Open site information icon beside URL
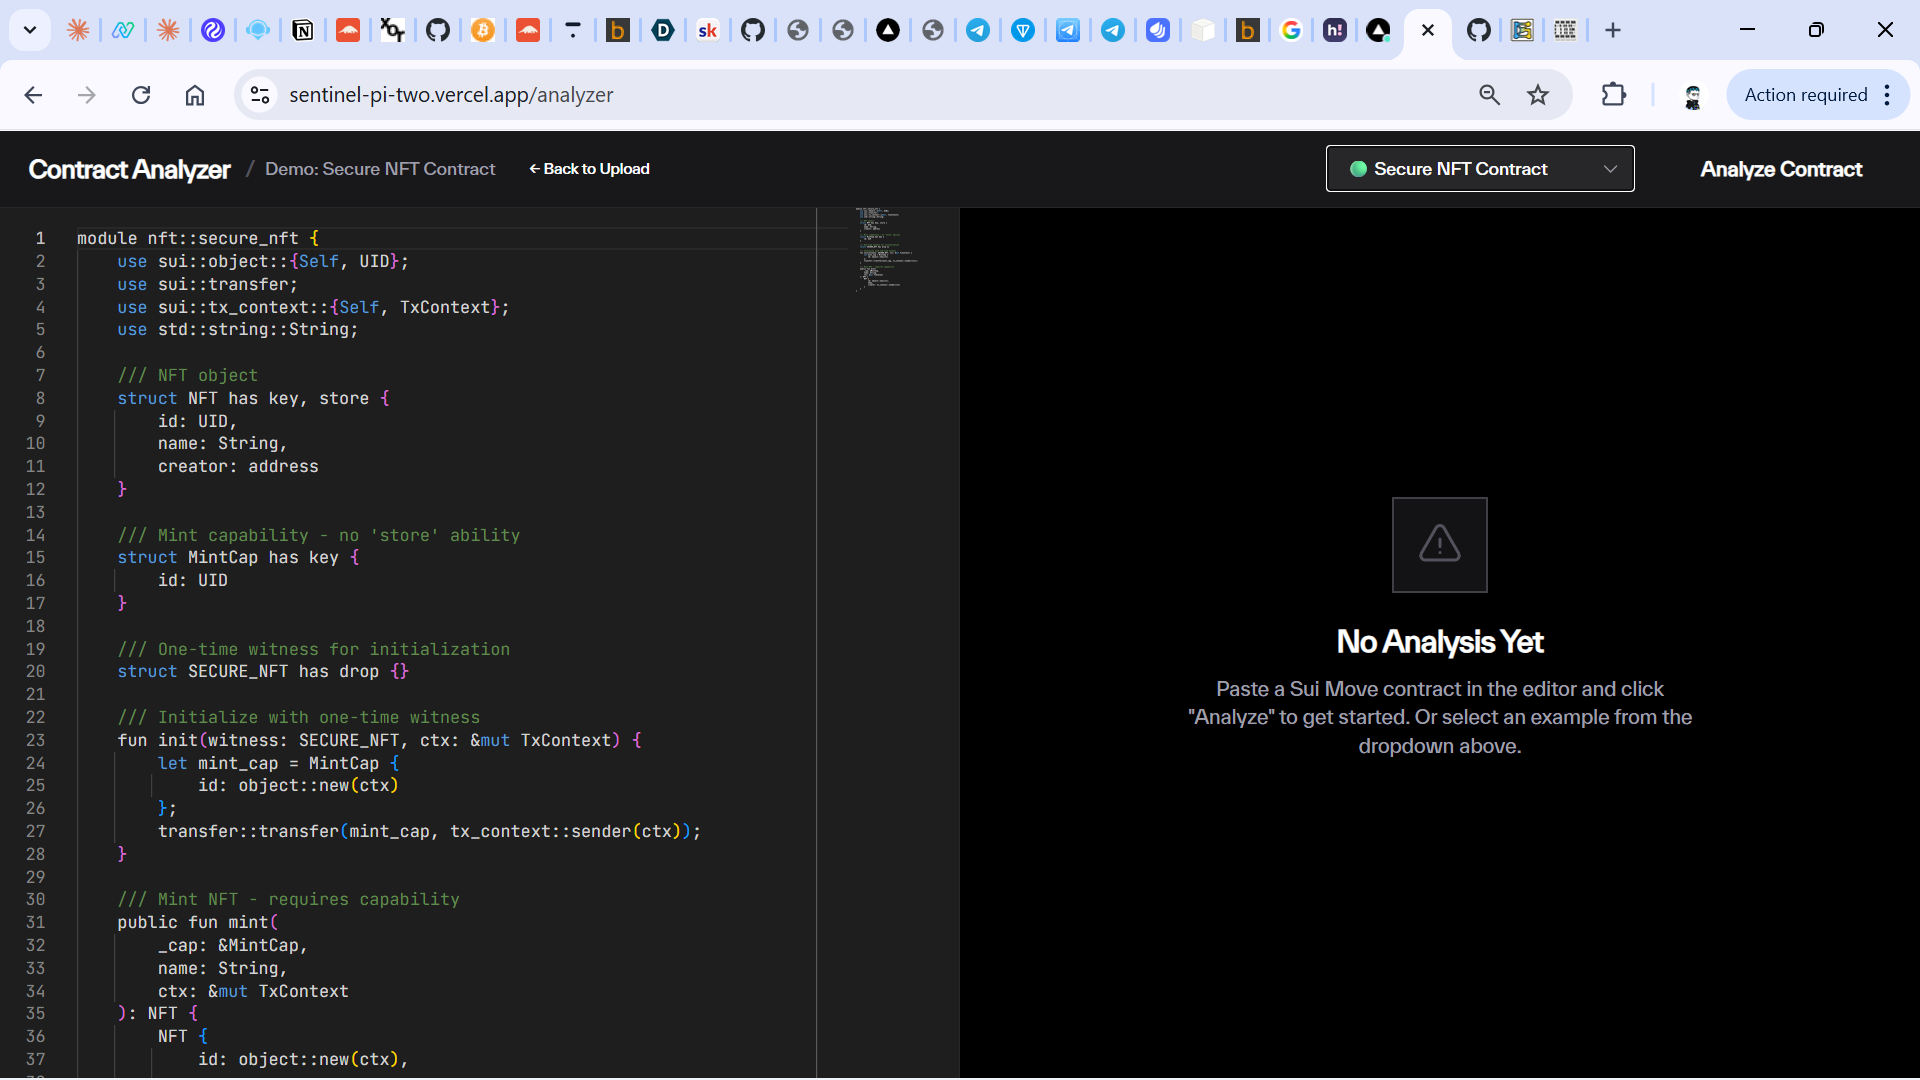The width and height of the screenshot is (1920, 1080). coord(260,95)
